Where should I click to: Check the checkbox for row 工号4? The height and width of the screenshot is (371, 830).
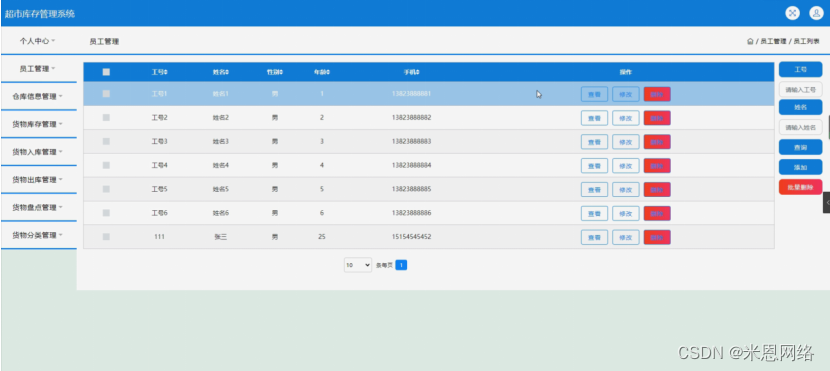pyautogui.click(x=106, y=165)
